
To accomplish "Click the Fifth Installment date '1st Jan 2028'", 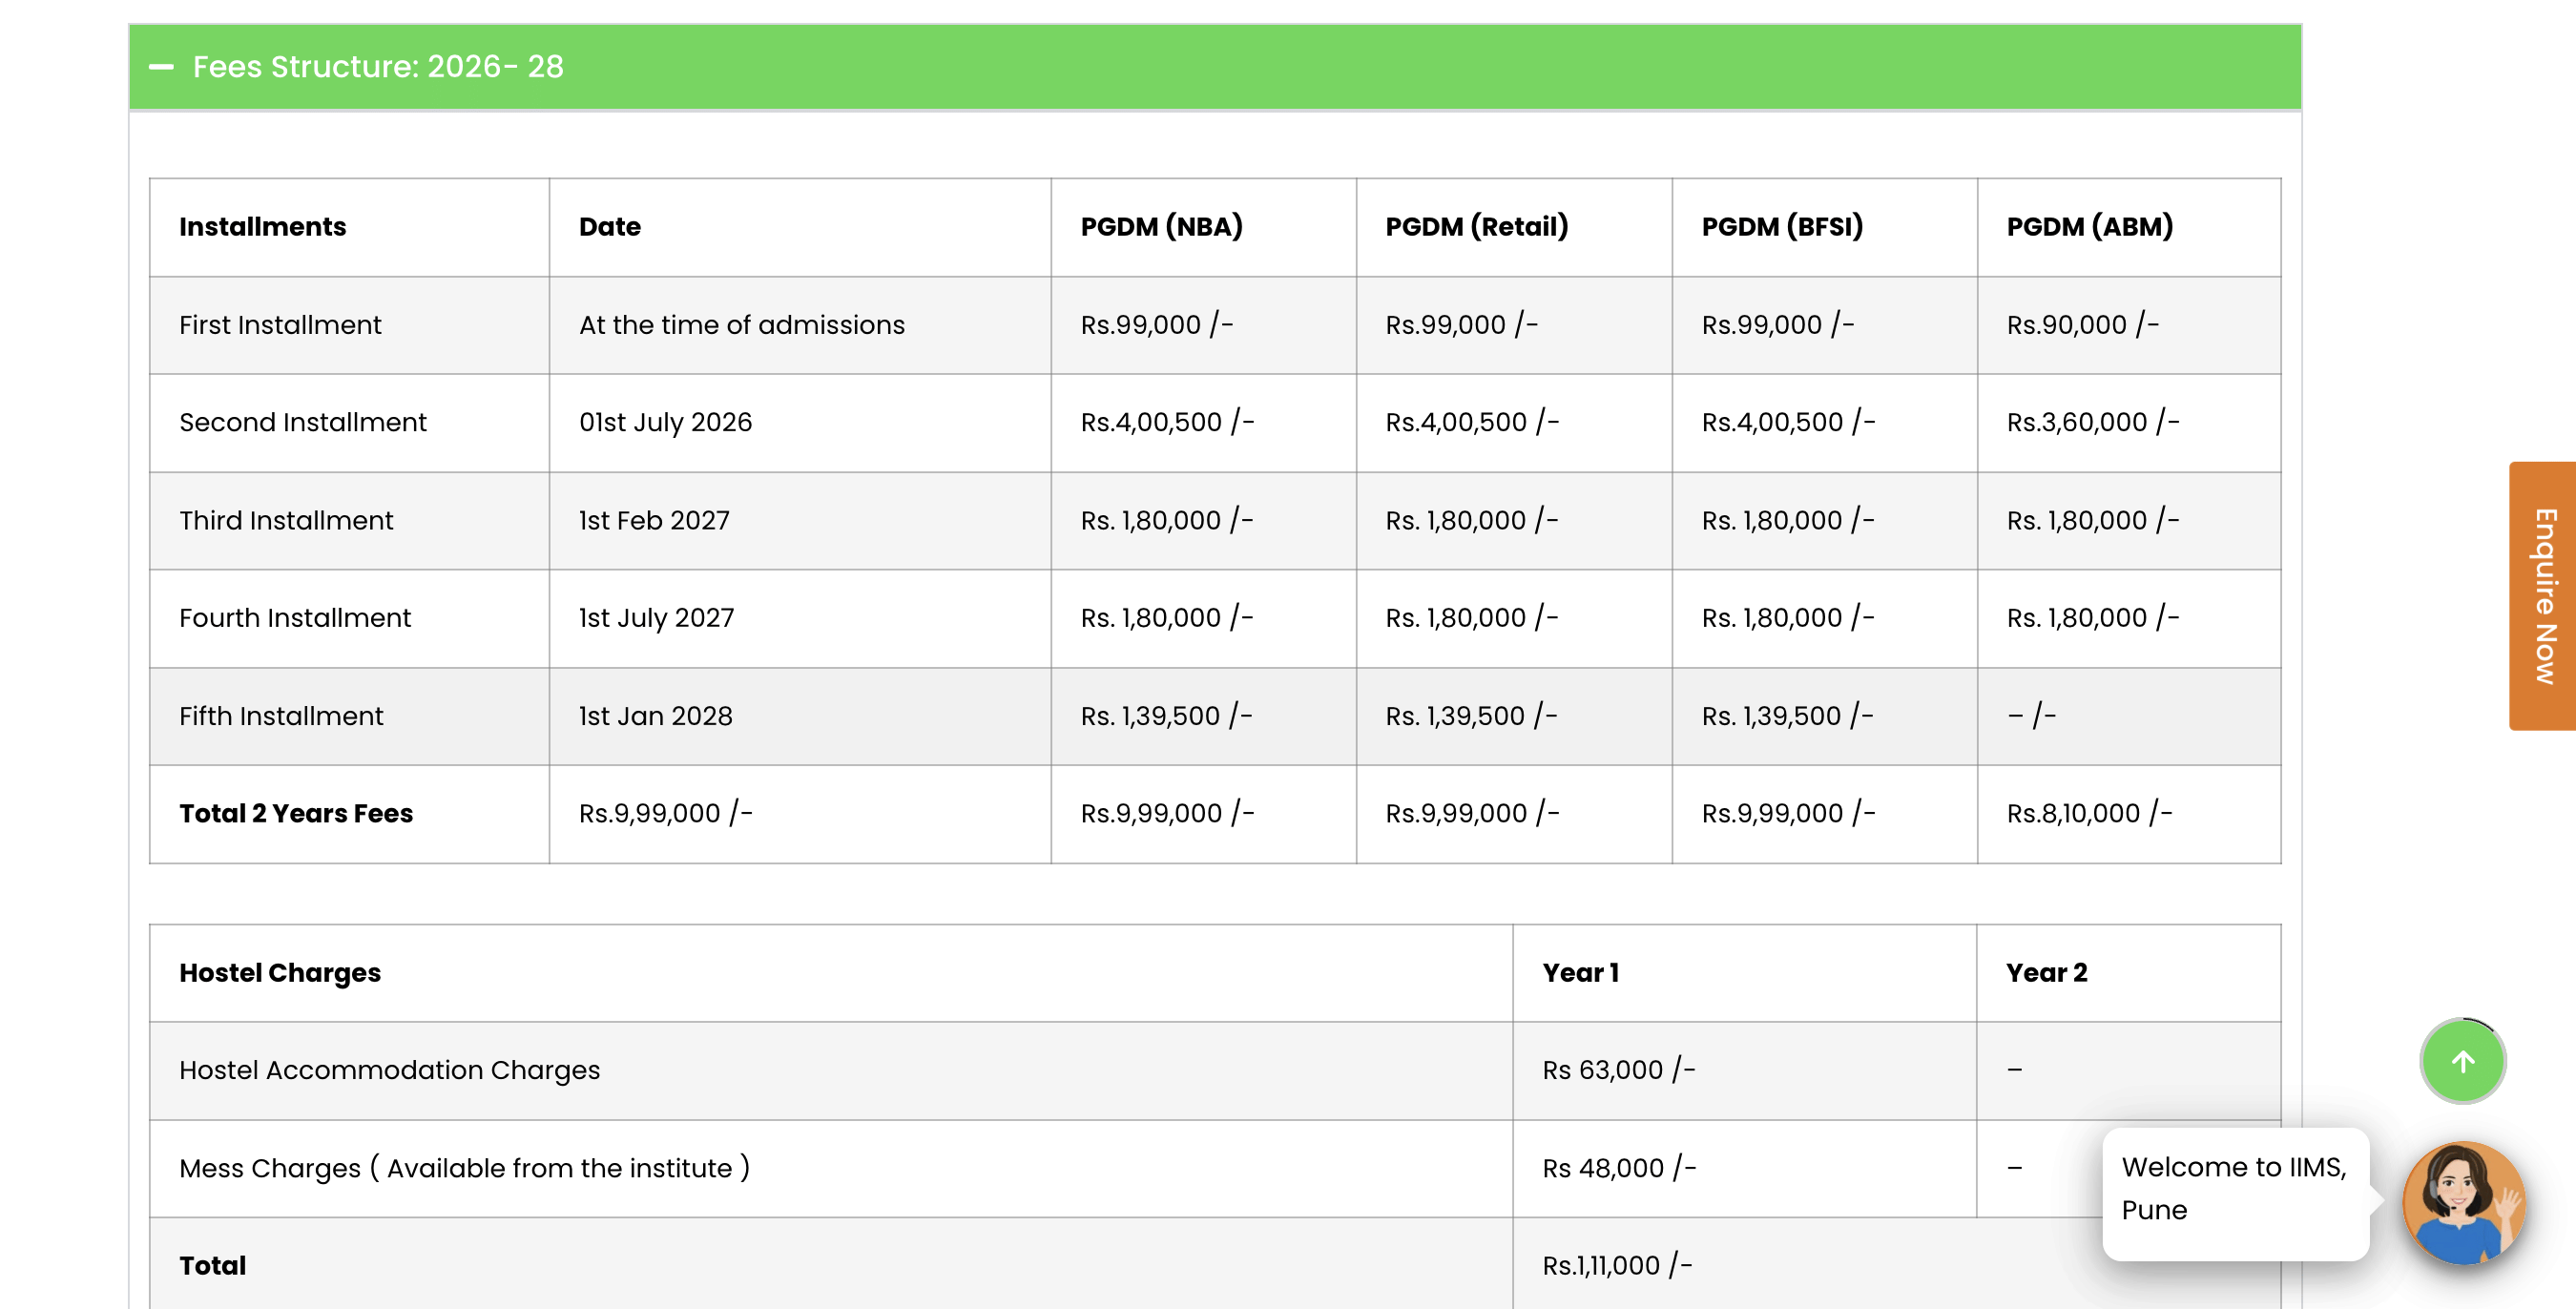I will point(655,715).
